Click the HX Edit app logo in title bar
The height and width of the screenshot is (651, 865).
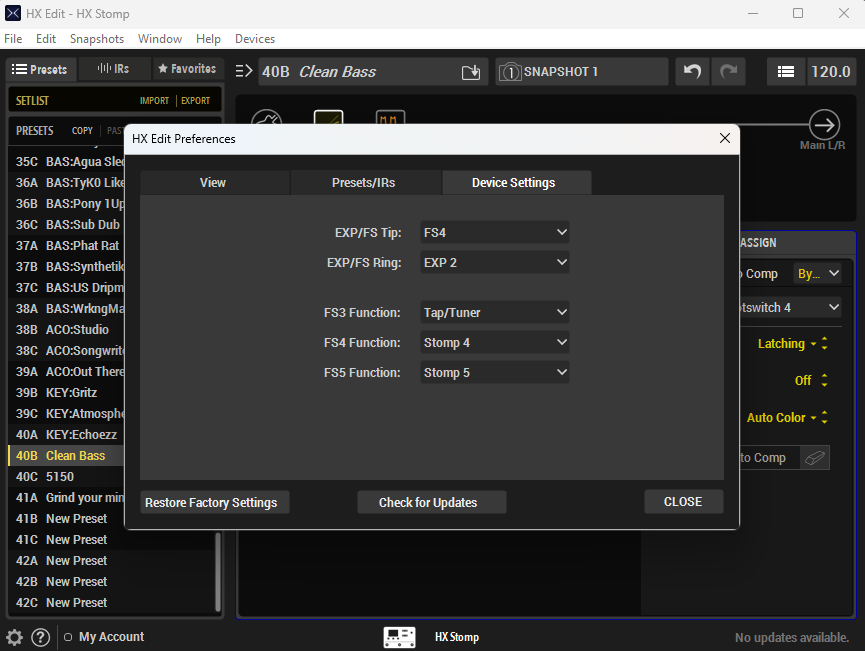[13, 13]
